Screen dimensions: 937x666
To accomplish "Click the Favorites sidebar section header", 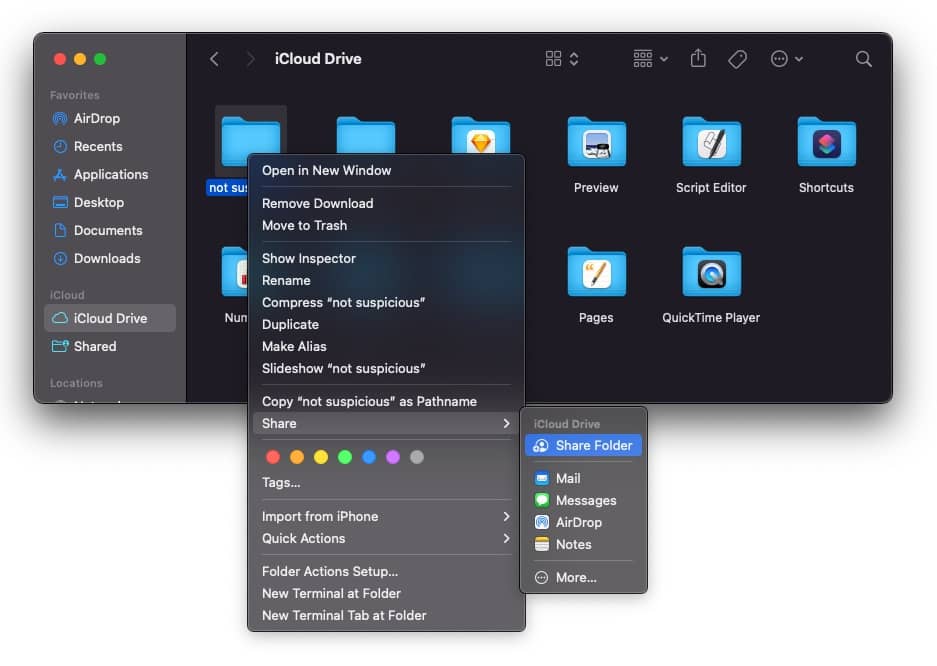I will [x=75, y=95].
